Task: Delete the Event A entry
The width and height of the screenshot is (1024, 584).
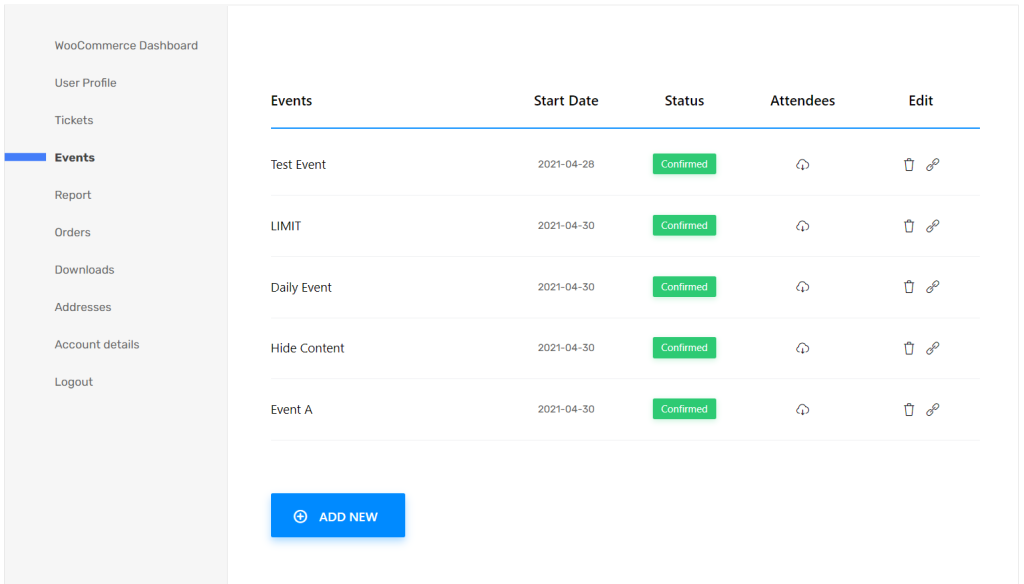Action: (908, 409)
